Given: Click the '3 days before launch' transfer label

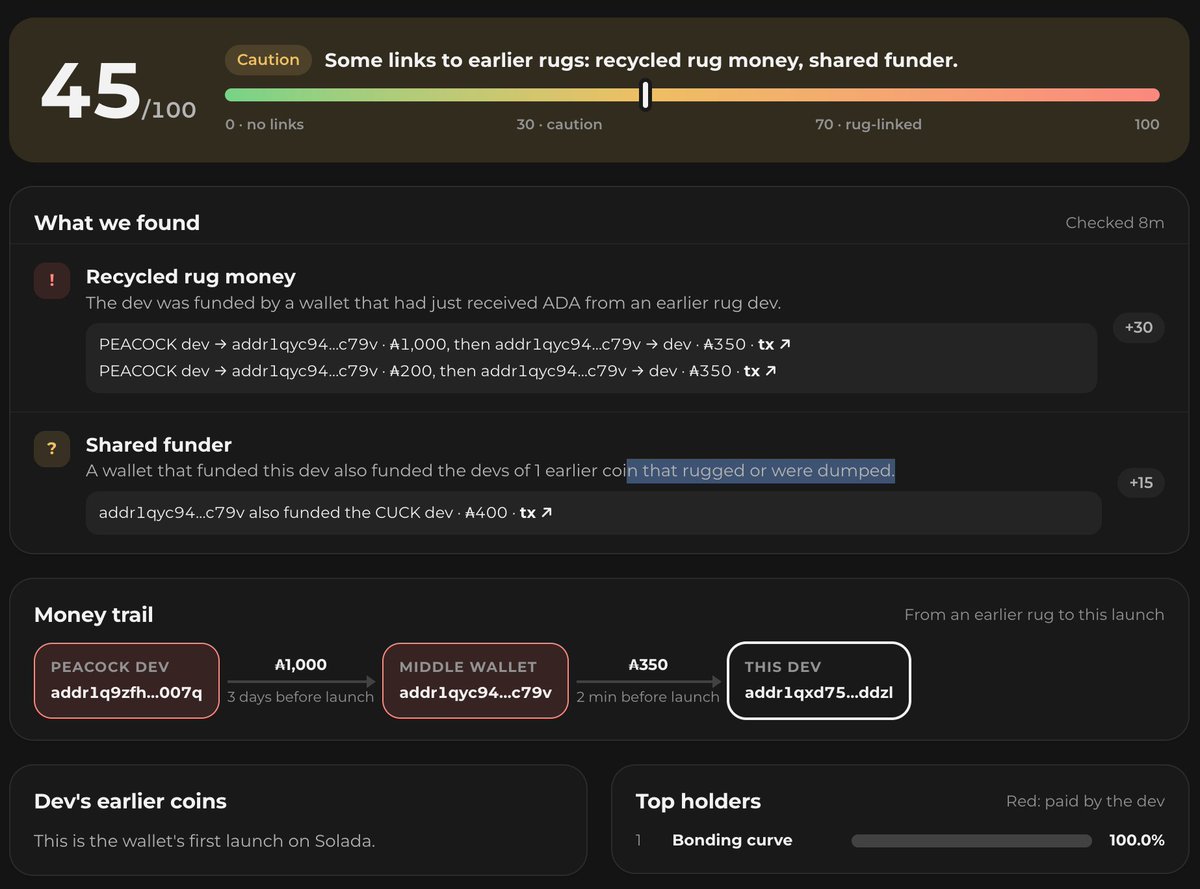Looking at the screenshot, I should point(300,697).
